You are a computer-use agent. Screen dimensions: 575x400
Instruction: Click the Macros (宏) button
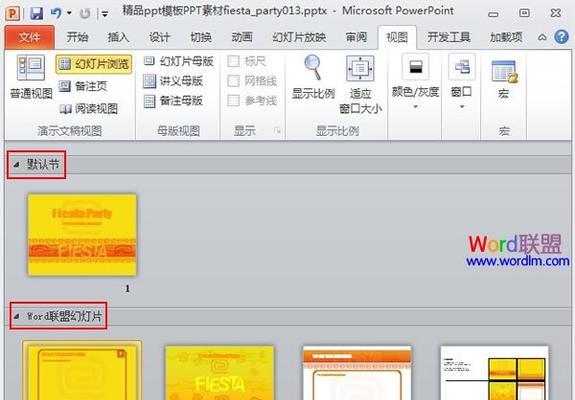coord(503,80)
